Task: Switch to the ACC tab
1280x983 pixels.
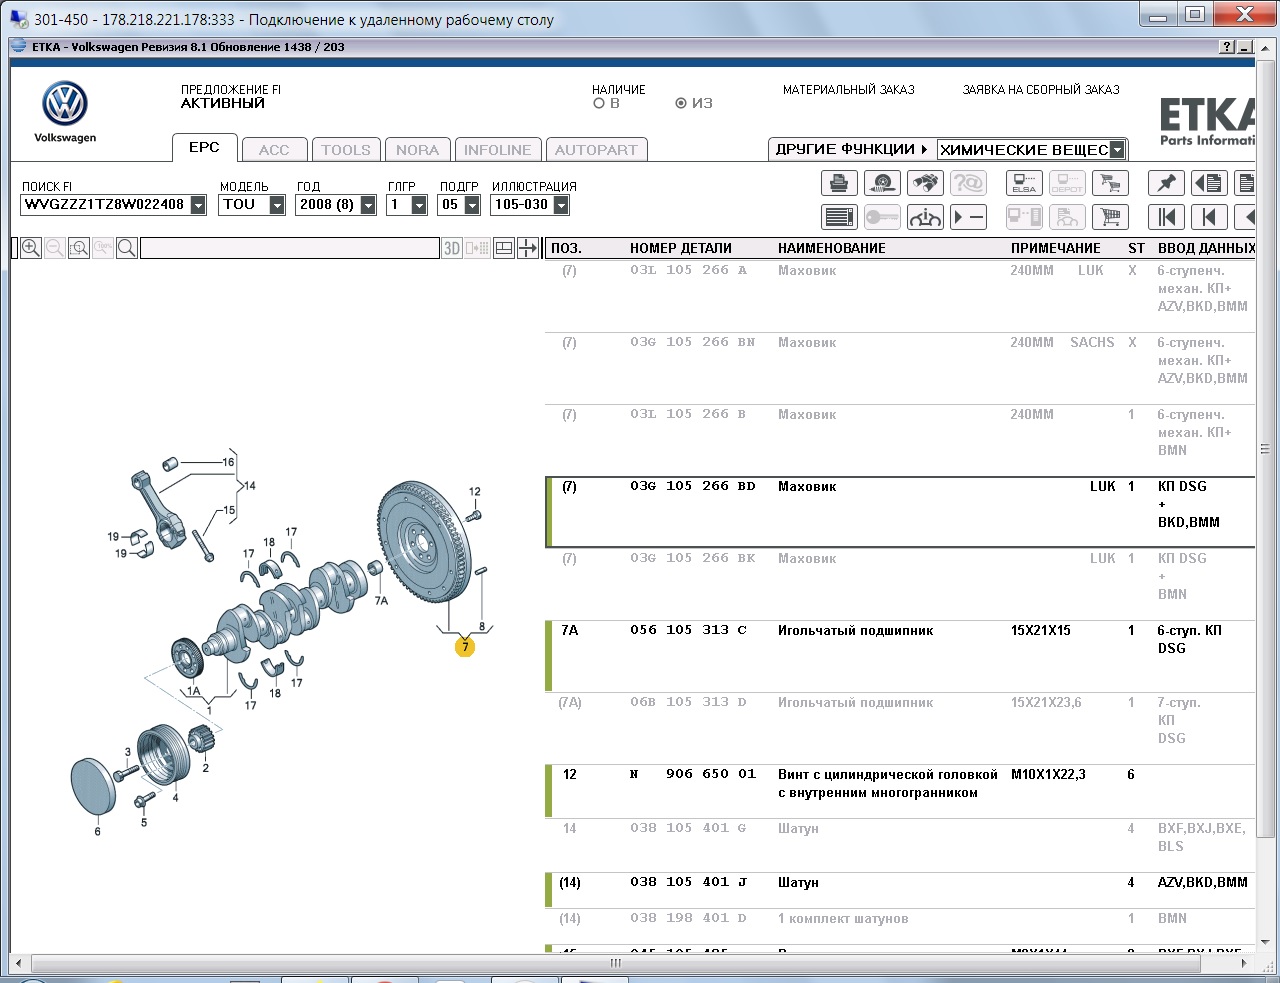Action: (x=274, y=150)
